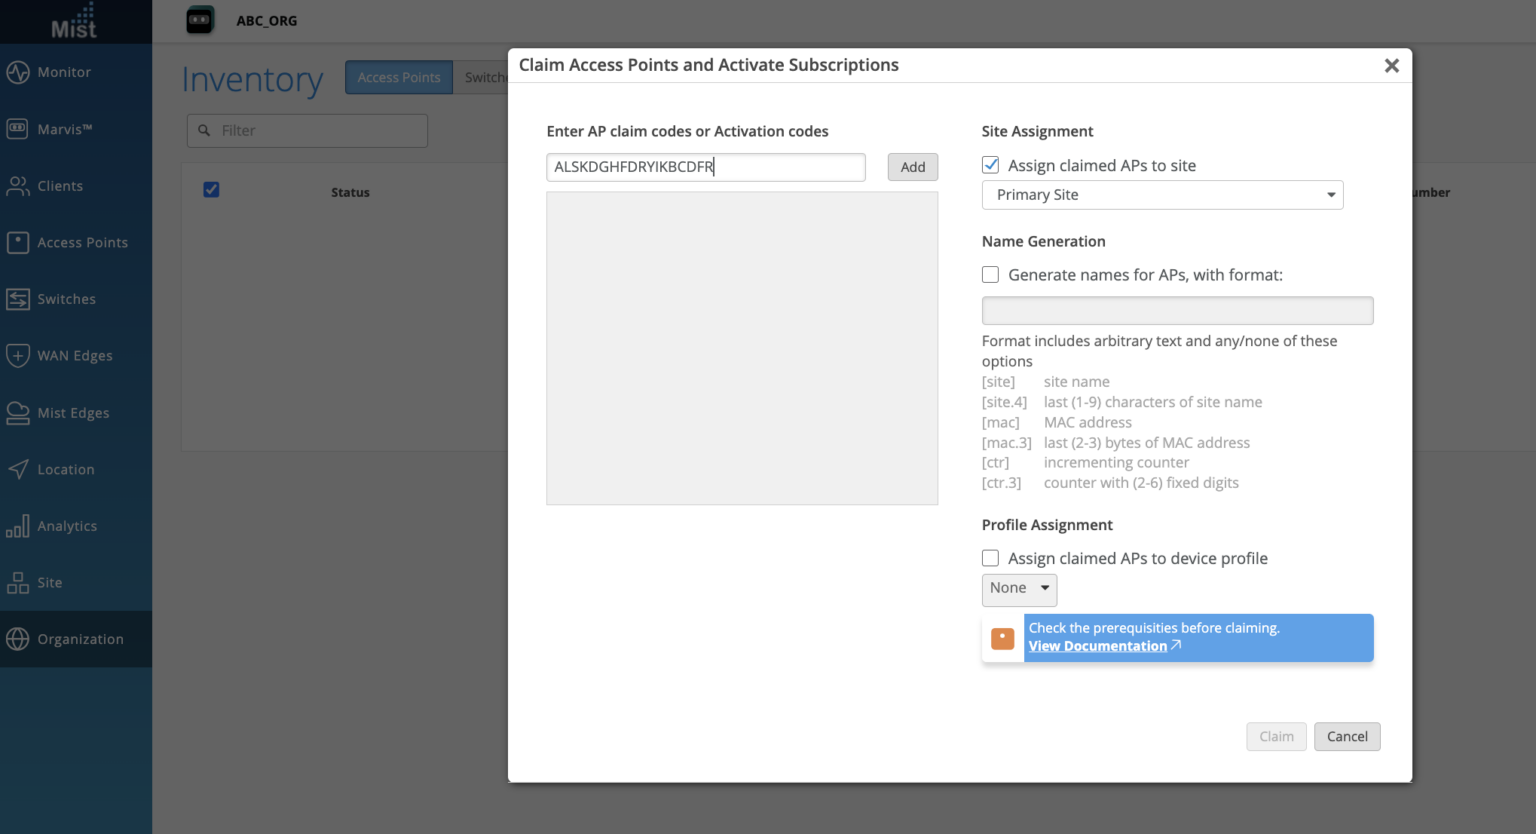Image resolution: width=1536 pixels, height=834 pixels.
Task: Open the Location arrow icon
Action: pyautogui.click(x=18, y=469)
